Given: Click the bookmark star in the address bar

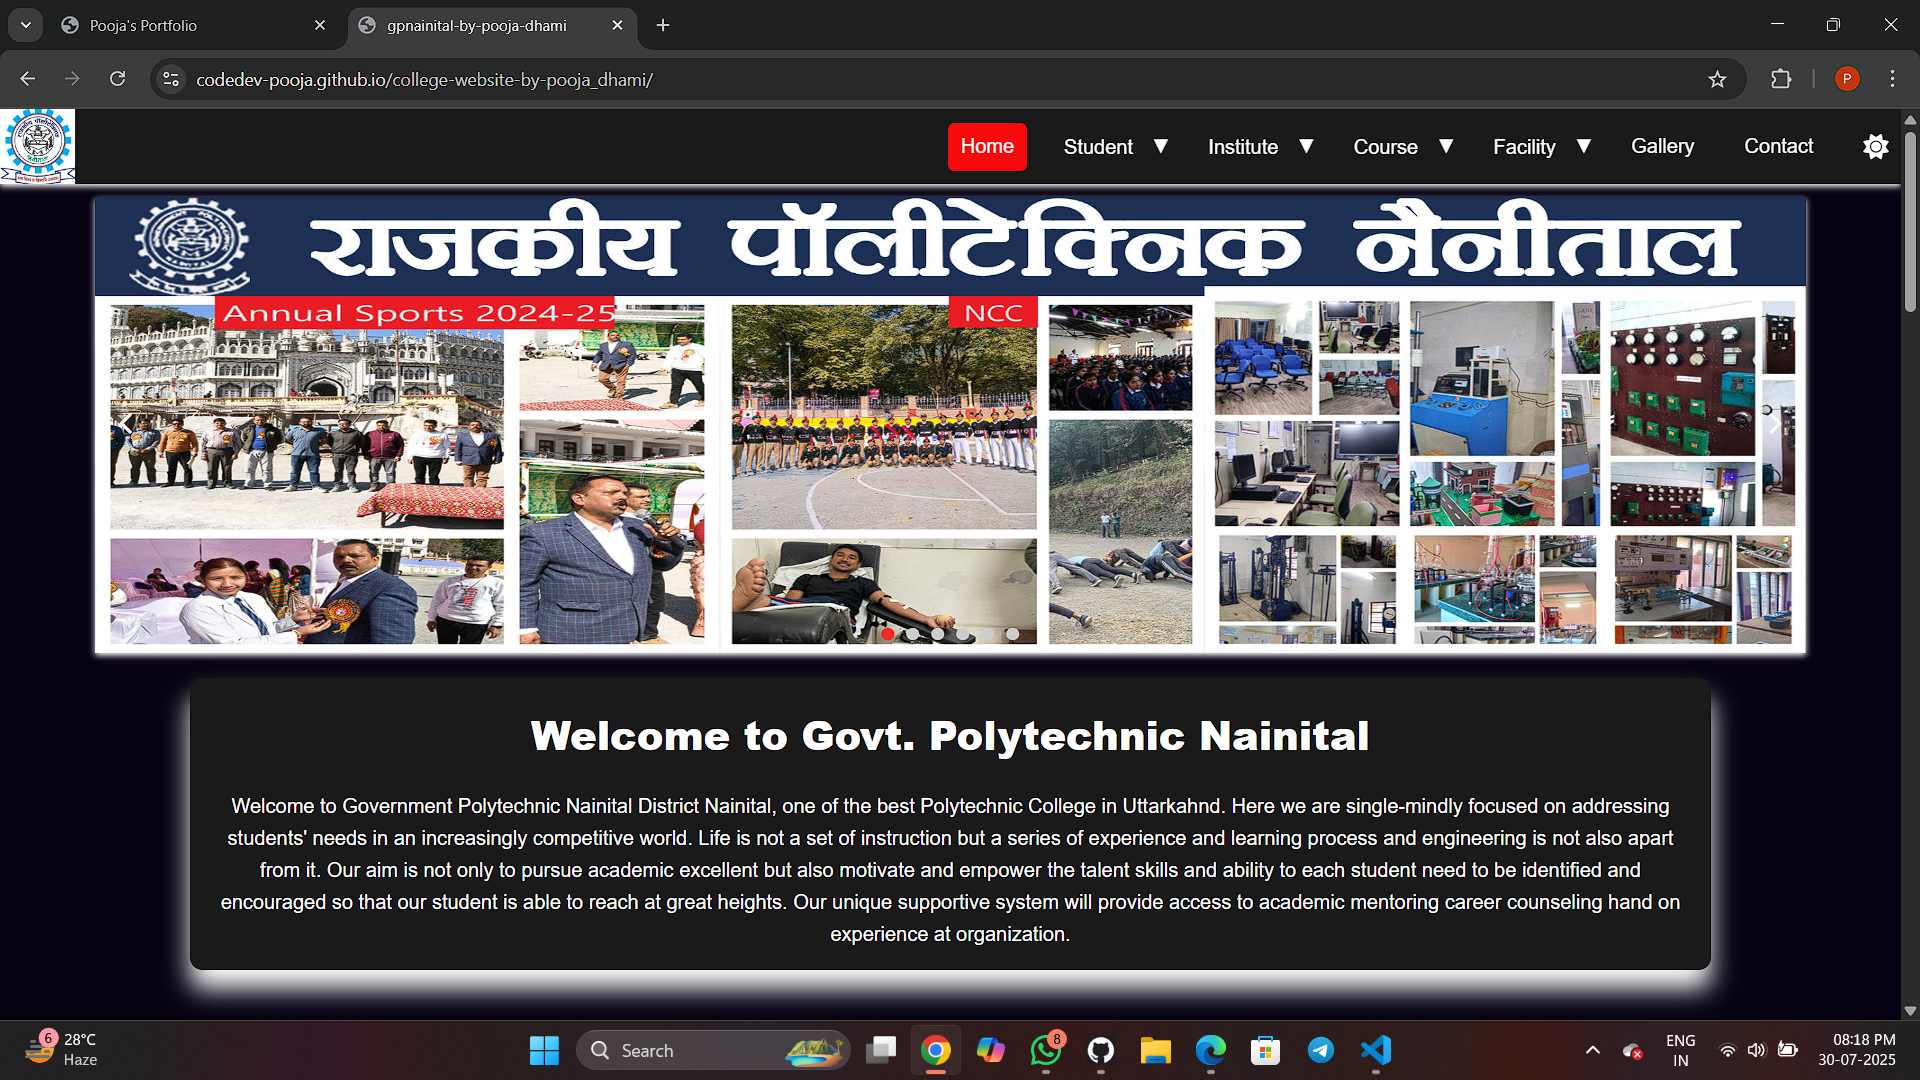Looking at the screenshot, I should pyautogui.click(x=1718, y=79).
